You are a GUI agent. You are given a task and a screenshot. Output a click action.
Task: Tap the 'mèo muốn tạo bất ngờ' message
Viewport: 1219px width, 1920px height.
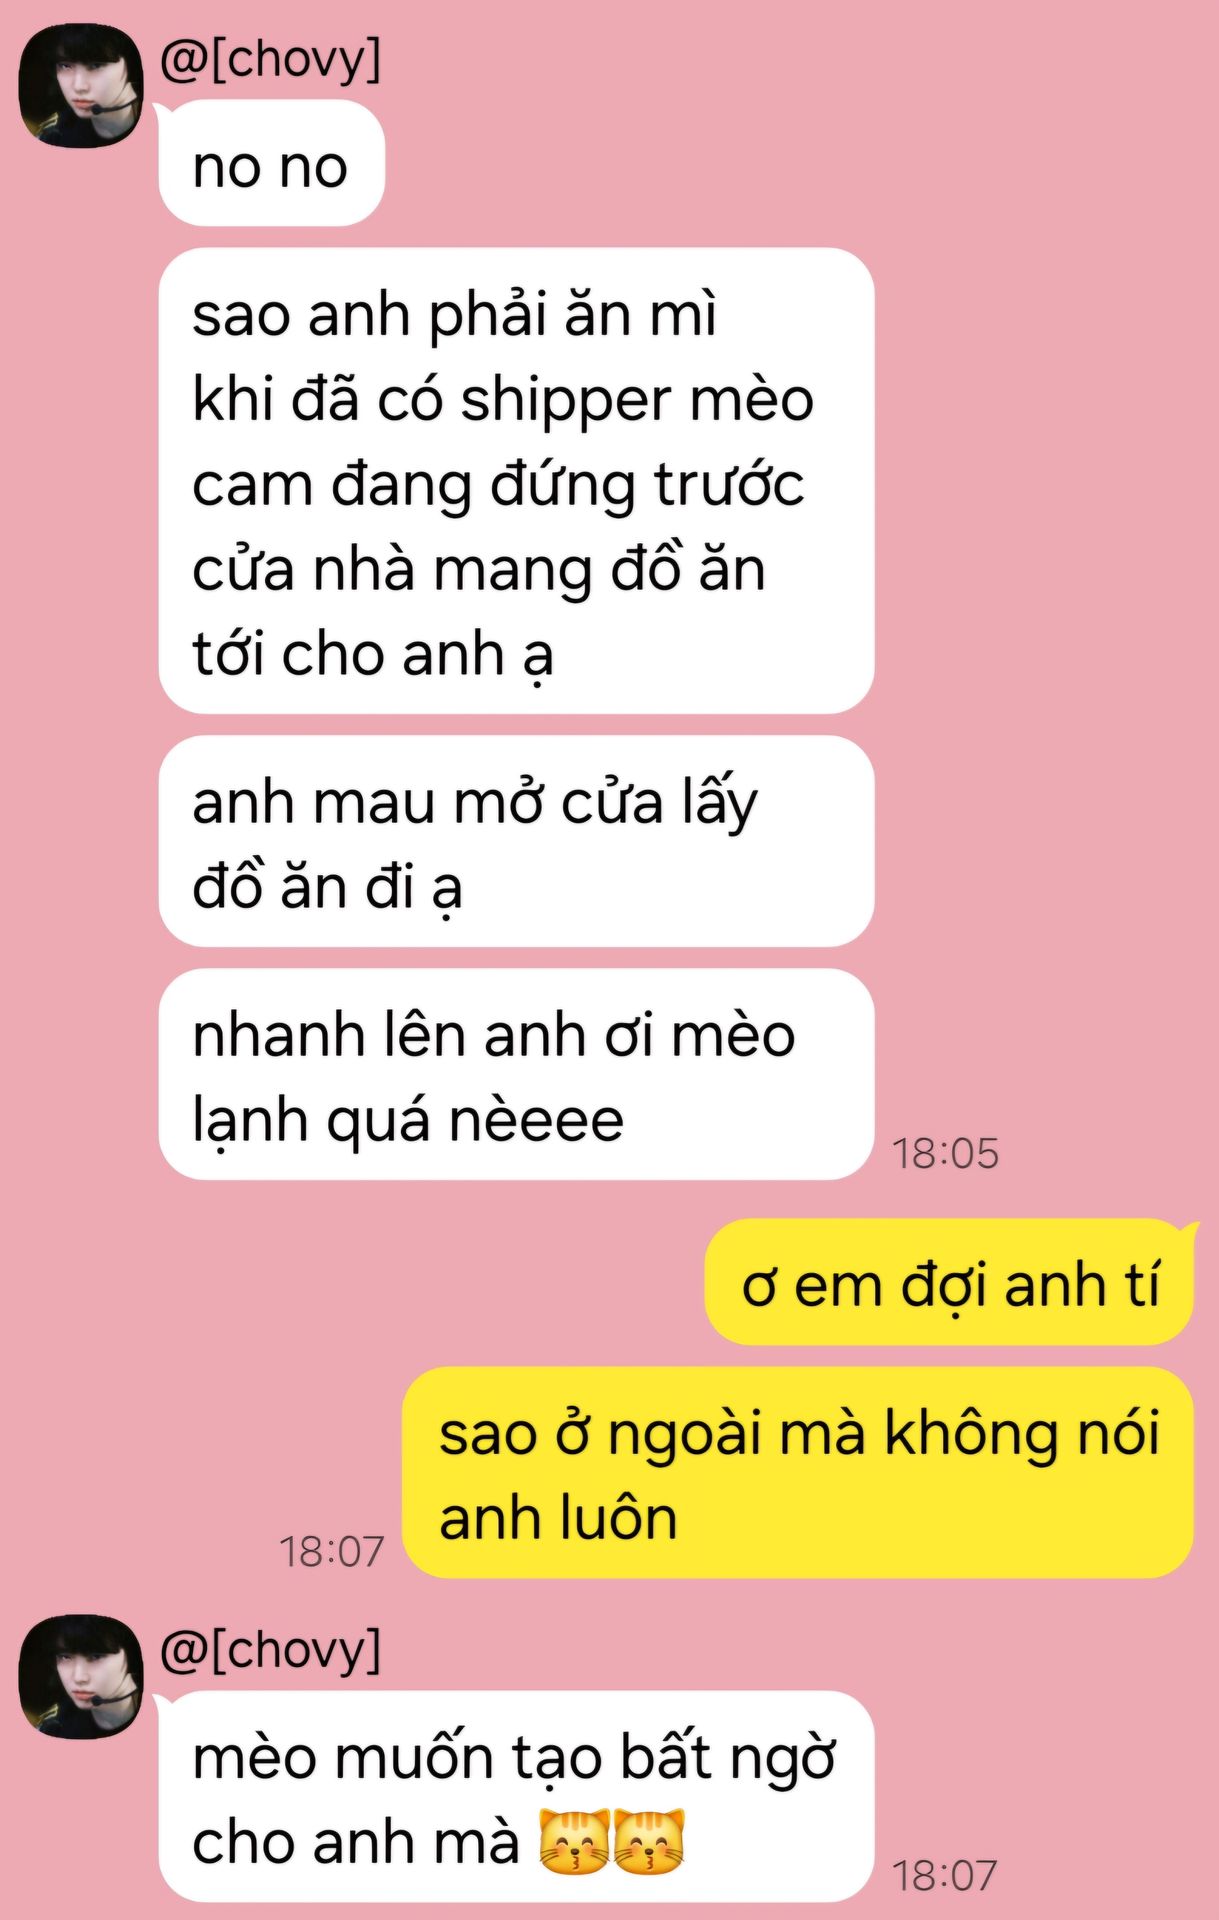click(516, 1797)
